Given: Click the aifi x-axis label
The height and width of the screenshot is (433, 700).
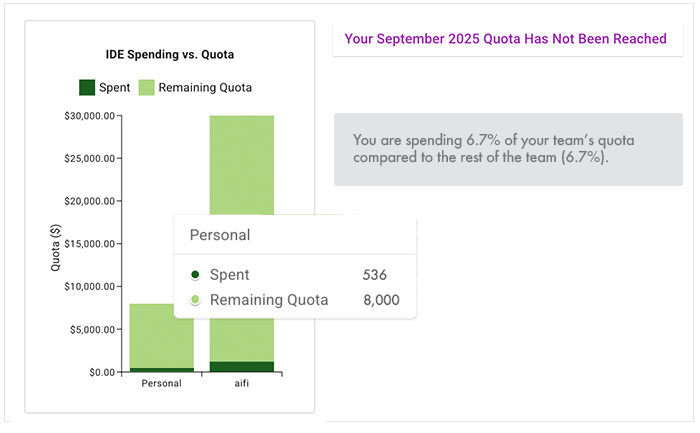Looking at the screenshot, I should click(241, 383).
